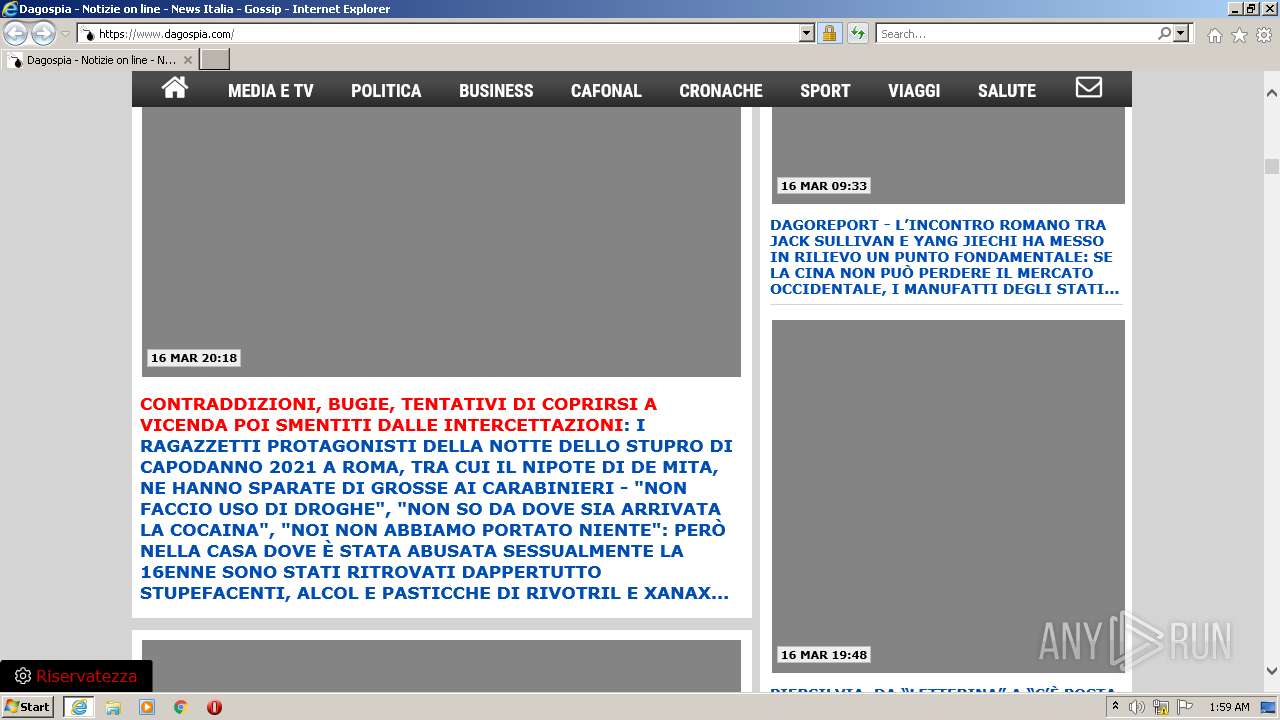Show hidden system tray icons
The width and height of the screenshot is (1280, 720).
[1115, 707]
